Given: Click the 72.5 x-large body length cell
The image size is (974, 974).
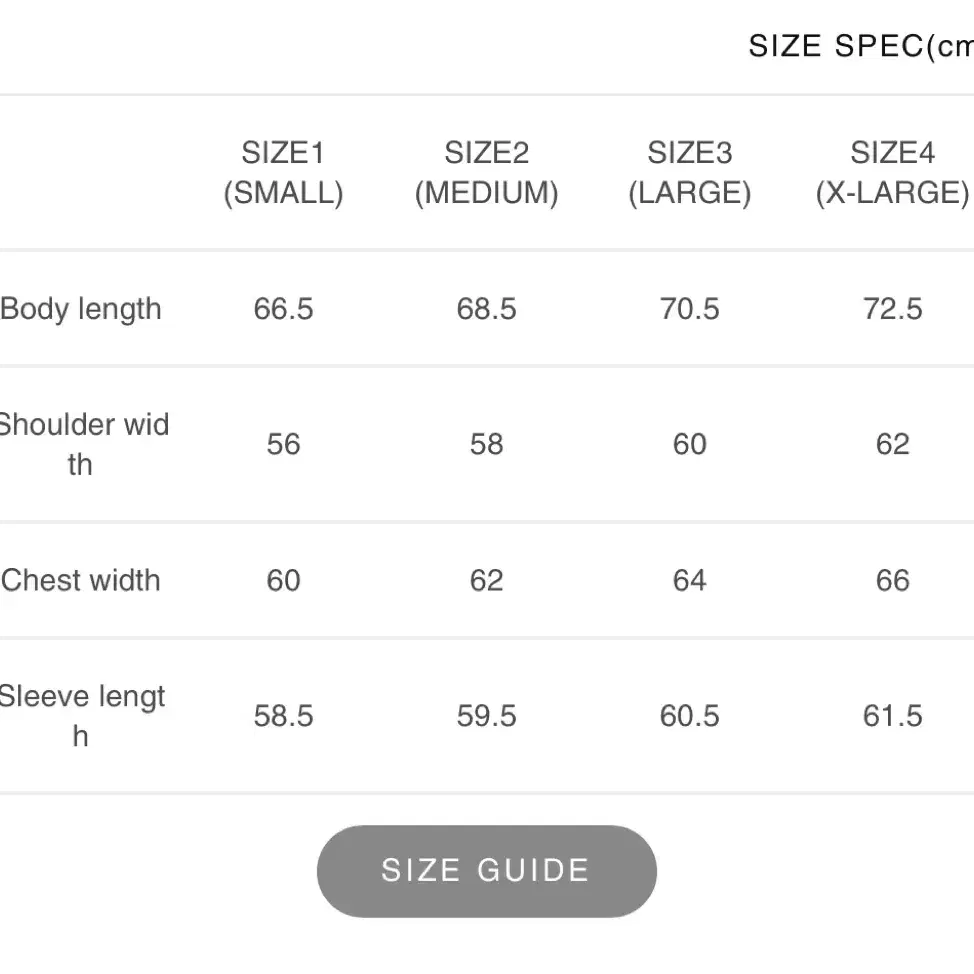Looking at the screenshot, I should [x=893, y=309].
